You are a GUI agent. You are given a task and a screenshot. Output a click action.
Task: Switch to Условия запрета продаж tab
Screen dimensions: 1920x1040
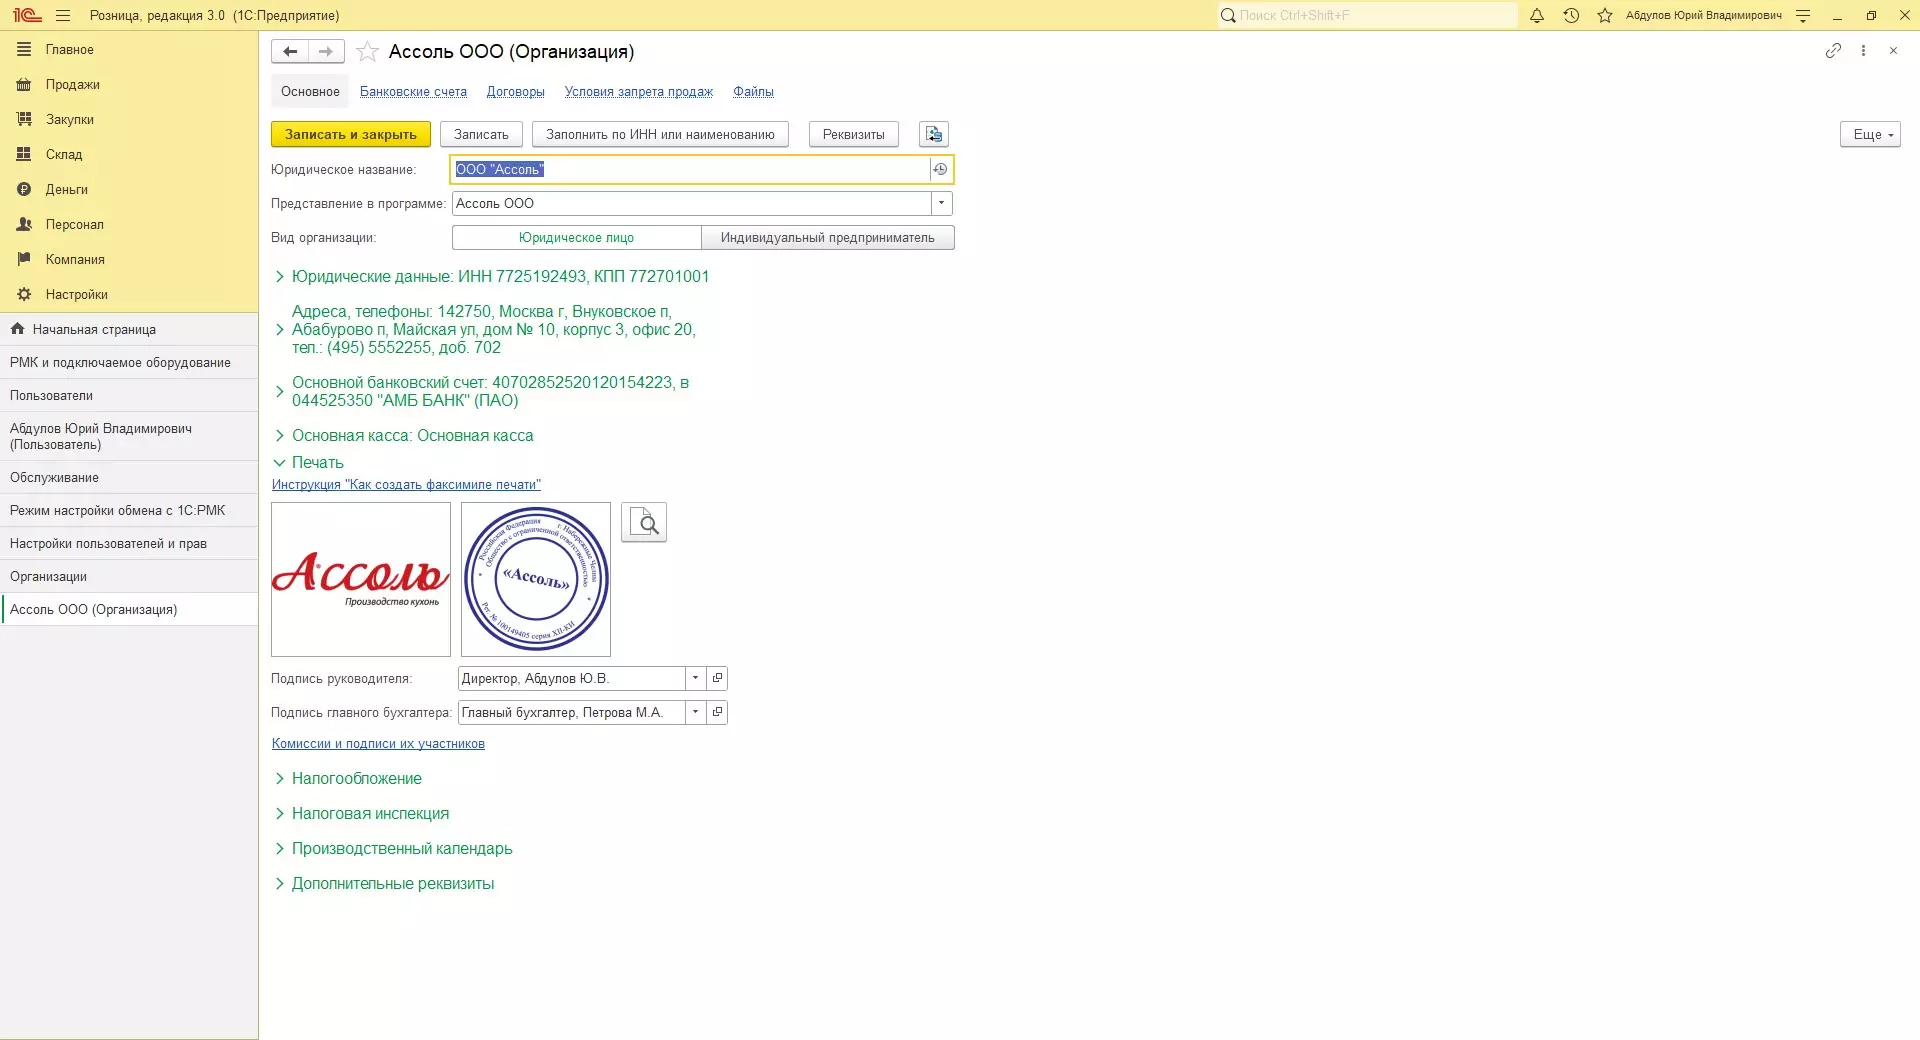tap(639, 91)
